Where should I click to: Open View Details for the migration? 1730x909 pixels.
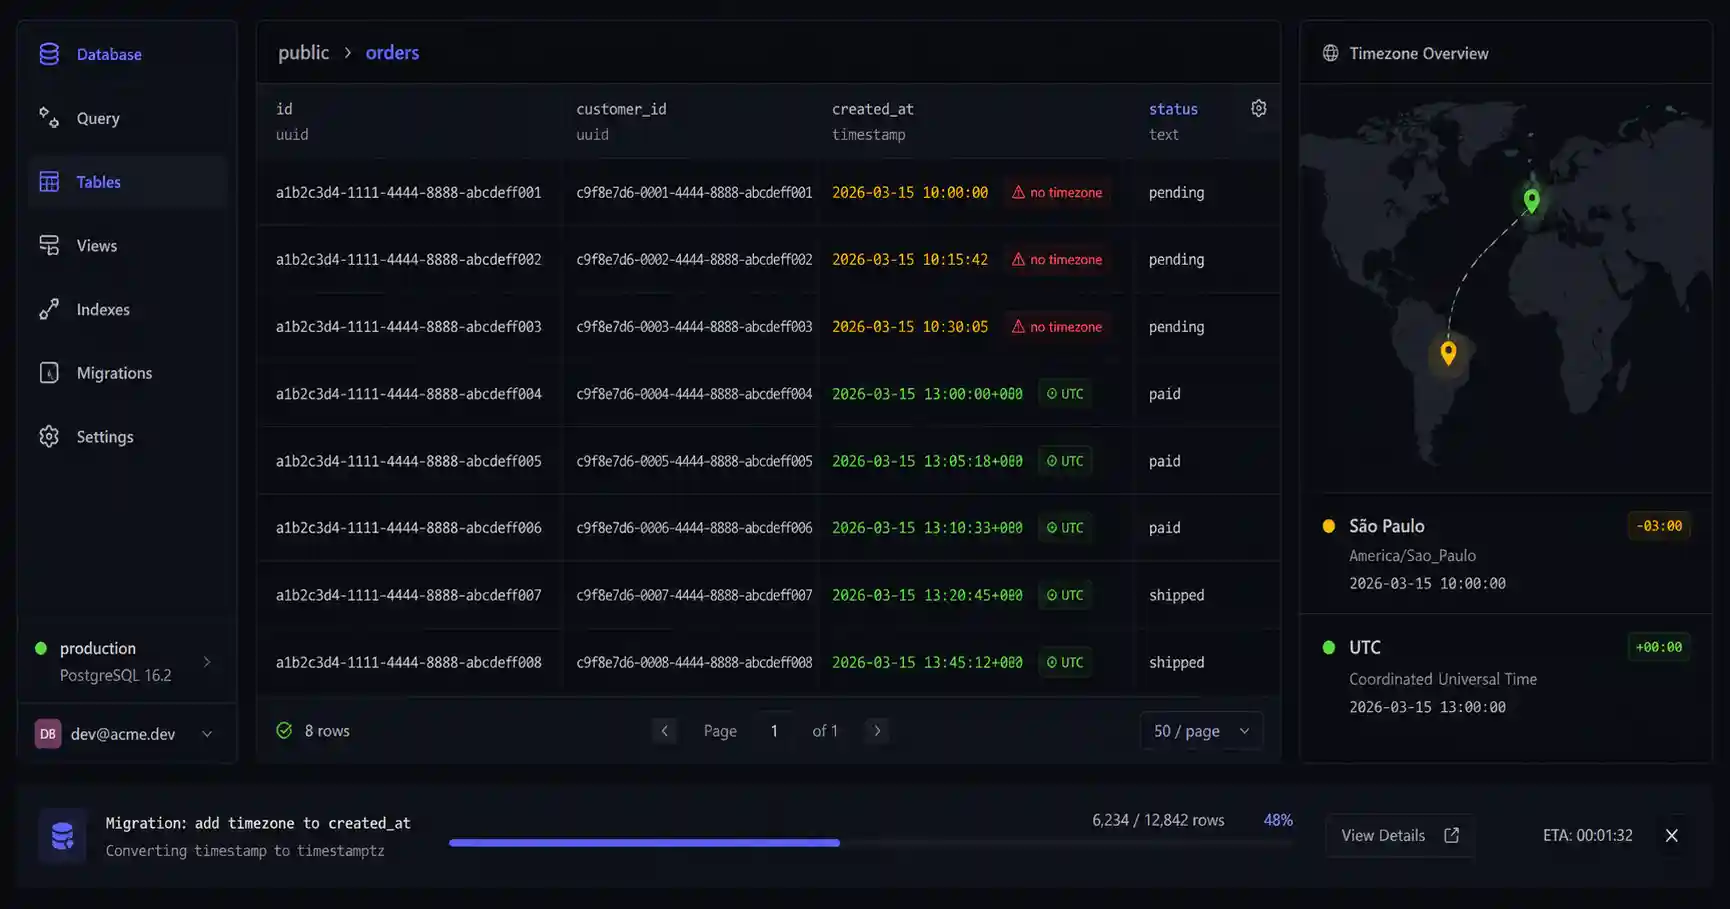1400,836
